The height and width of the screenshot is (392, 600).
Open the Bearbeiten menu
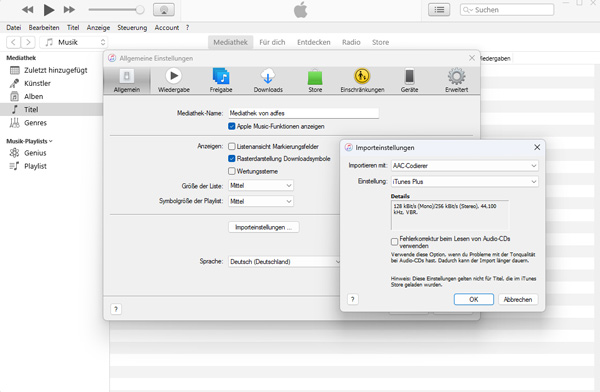pyautogui.click(x=44, y=28)
